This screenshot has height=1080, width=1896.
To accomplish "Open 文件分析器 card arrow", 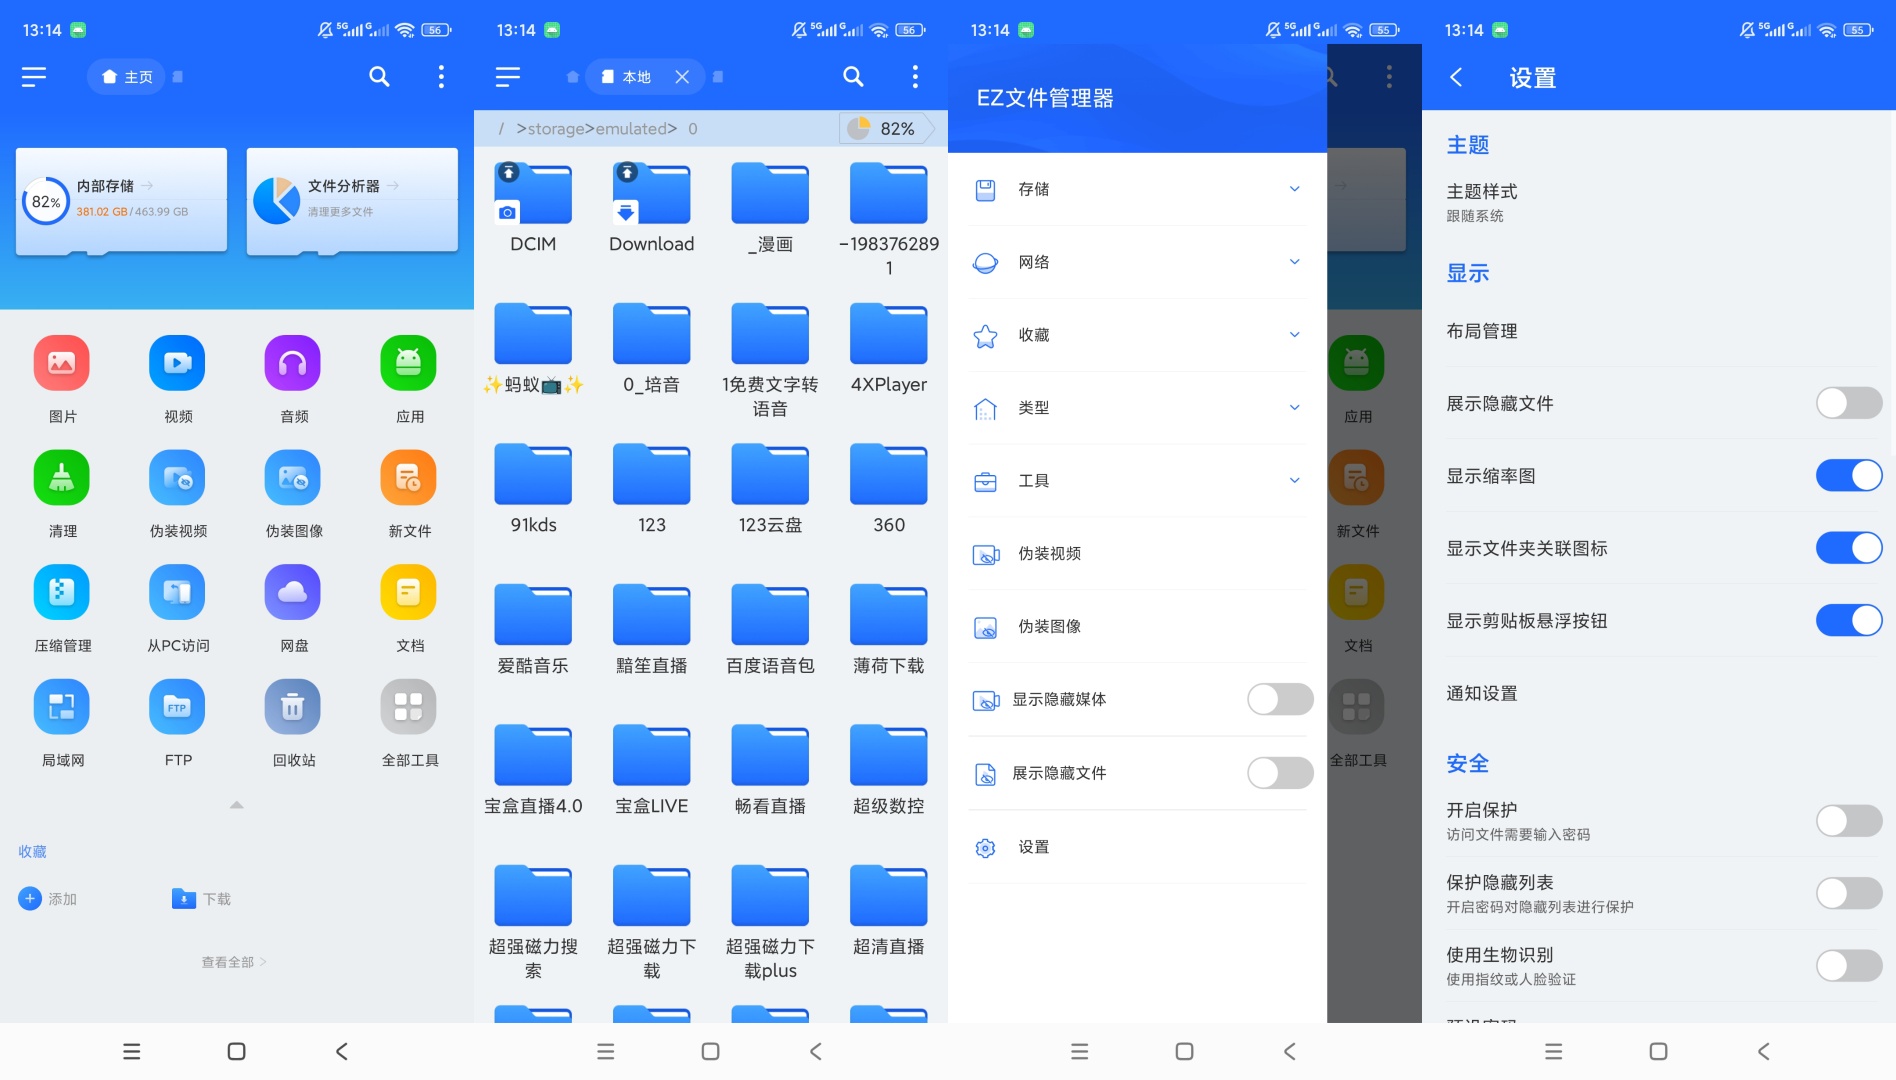I will [393, 185].
